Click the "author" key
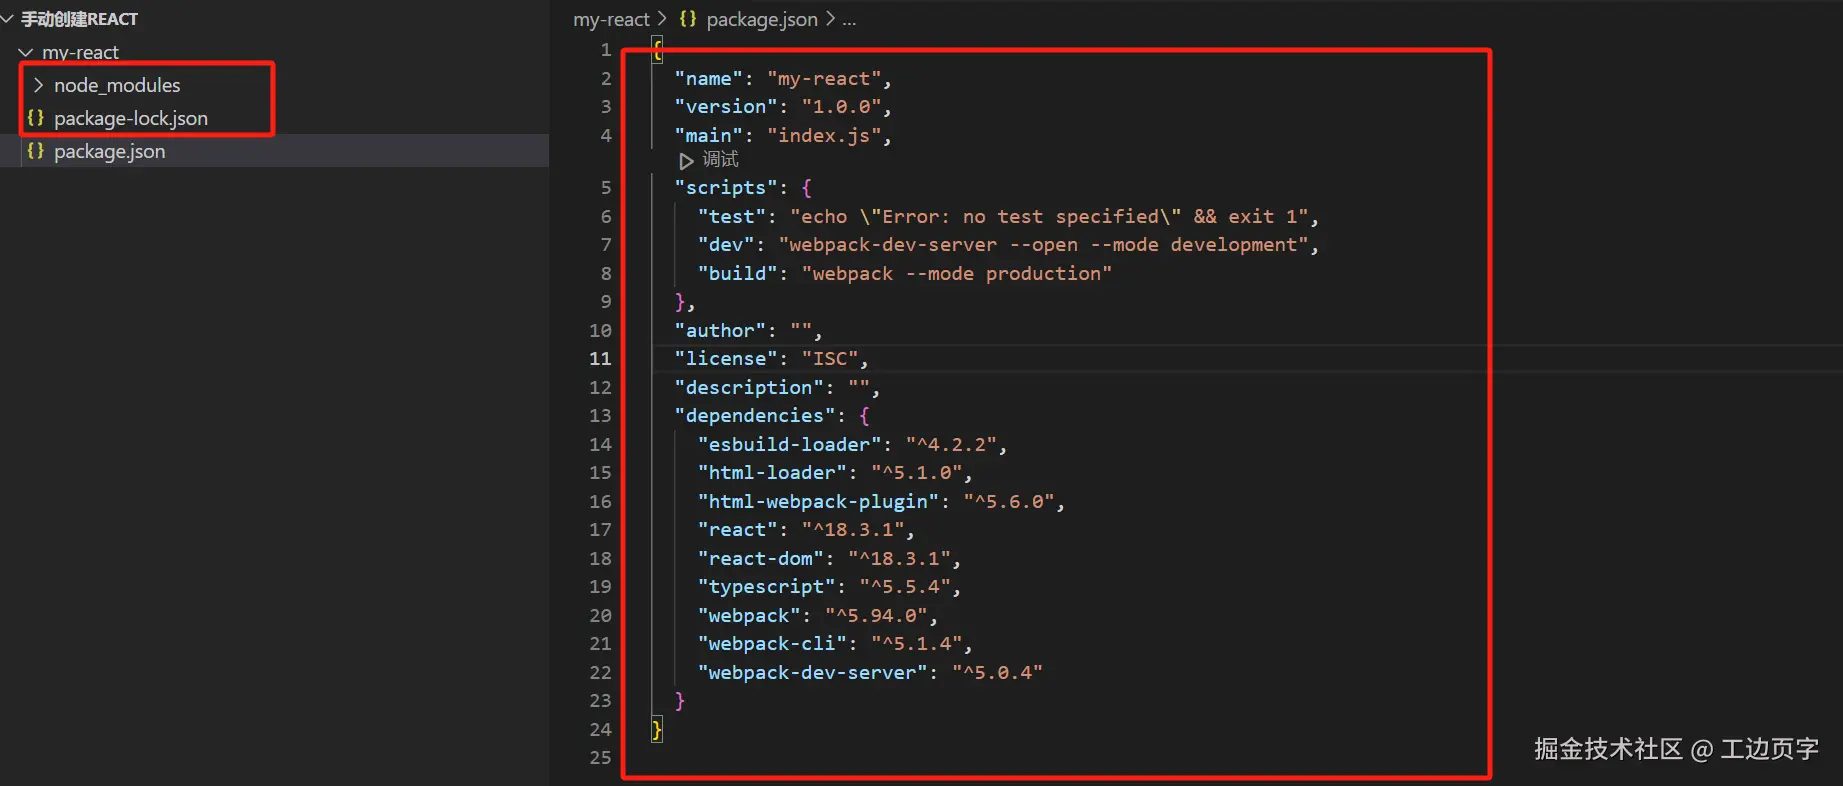1843x786 pixels. point(720,331)
